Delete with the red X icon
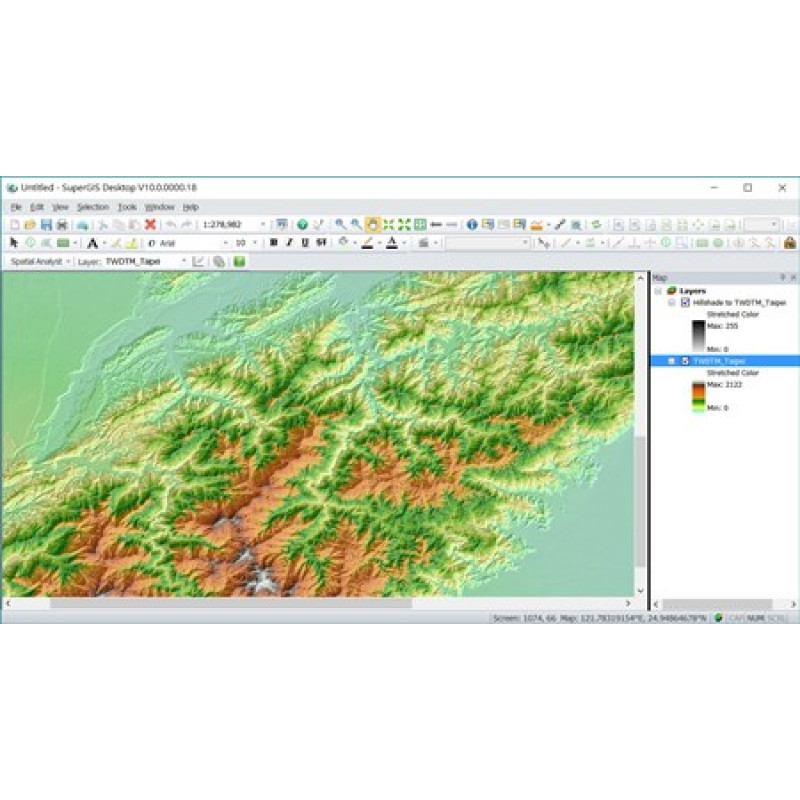 click(x=150, y=225)
